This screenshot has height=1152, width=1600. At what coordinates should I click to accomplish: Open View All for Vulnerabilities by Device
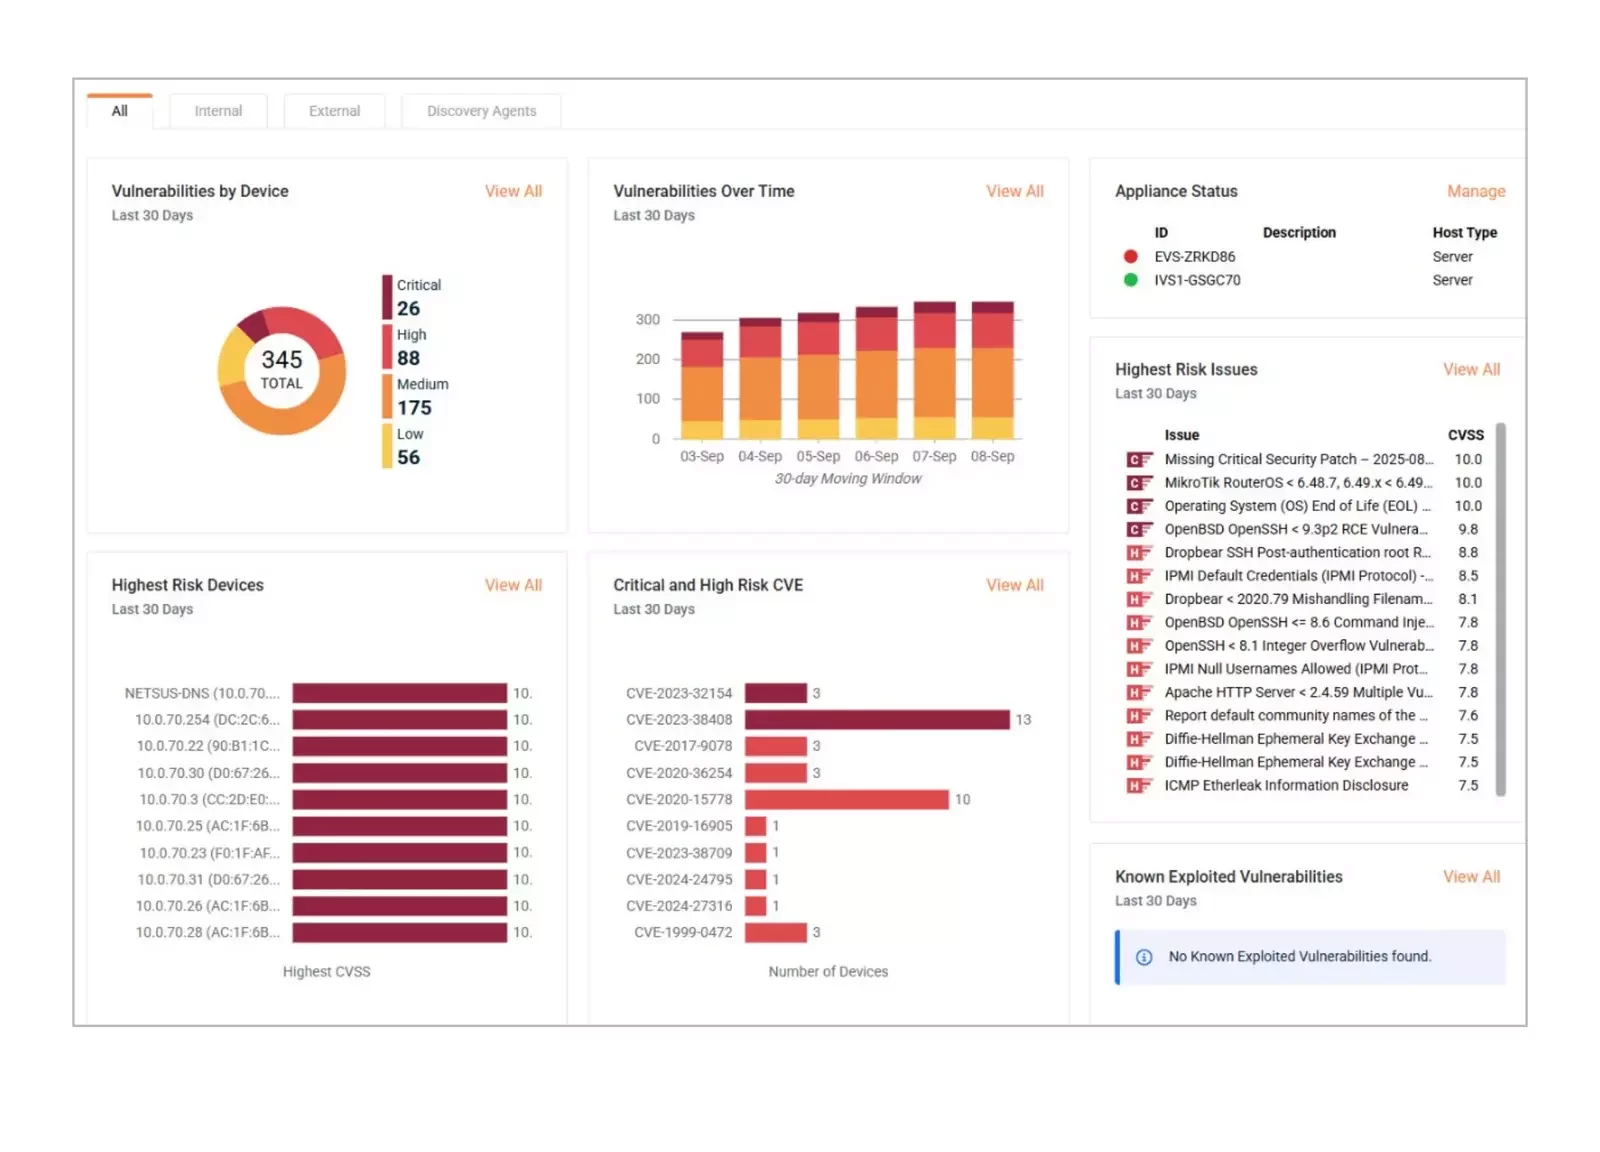pyautogui.click(x=513, y=191)
